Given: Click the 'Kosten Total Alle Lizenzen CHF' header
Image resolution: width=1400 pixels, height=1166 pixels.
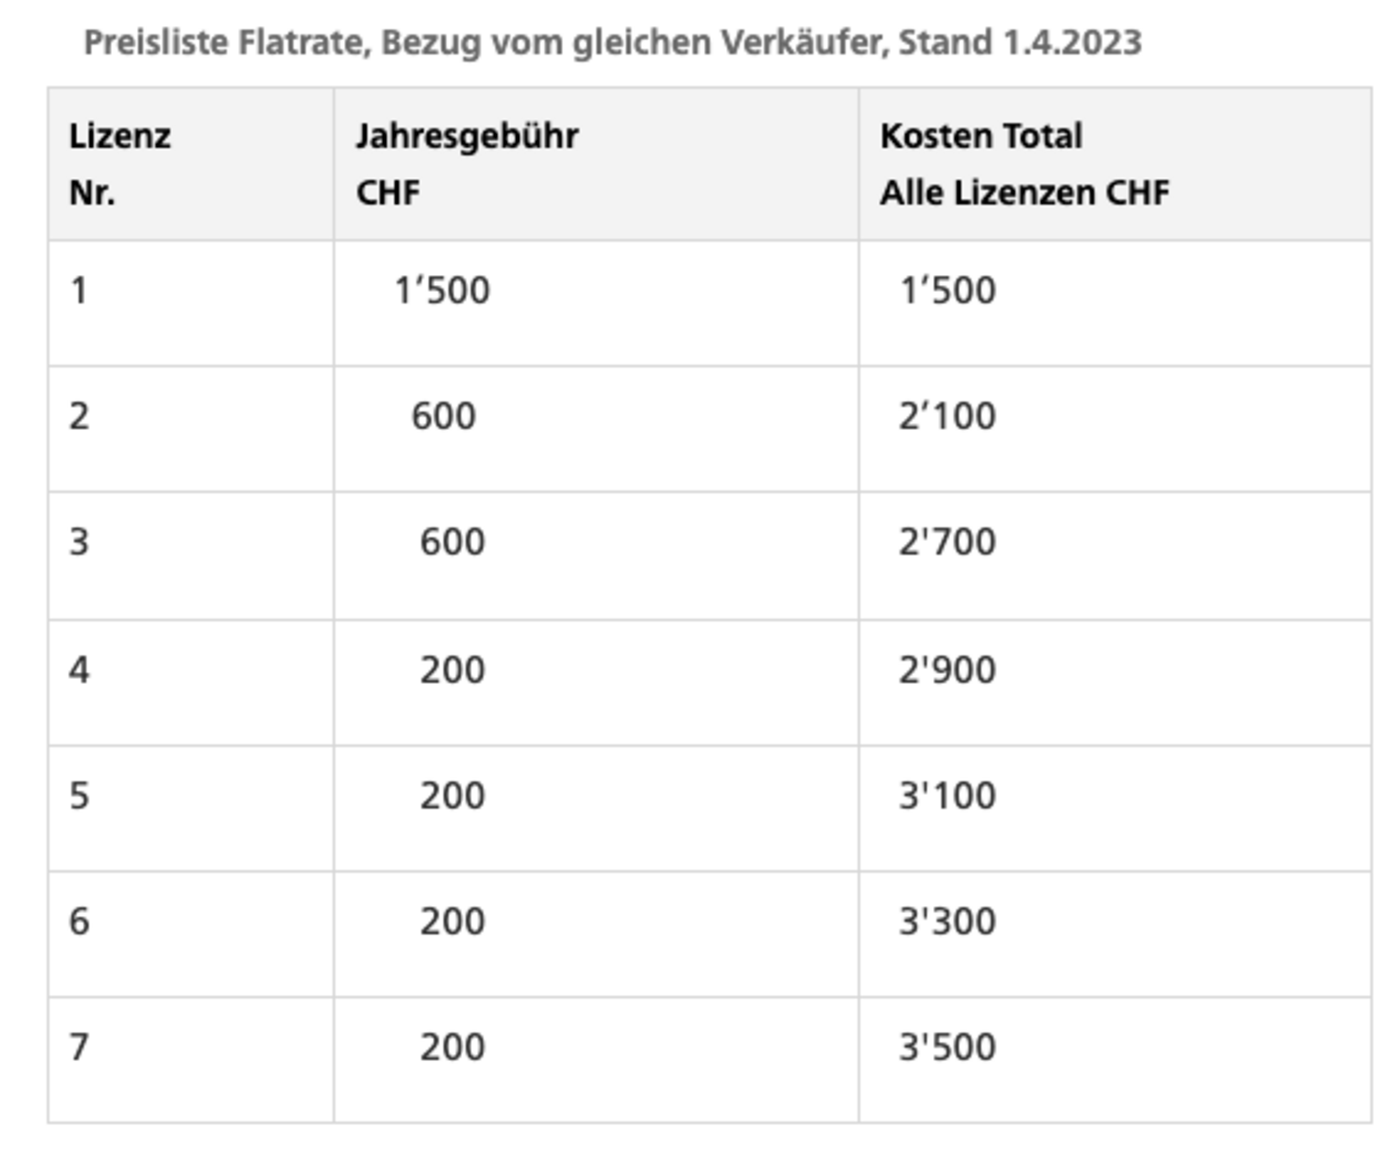Looking at the screenshot, I should 1024,163.
